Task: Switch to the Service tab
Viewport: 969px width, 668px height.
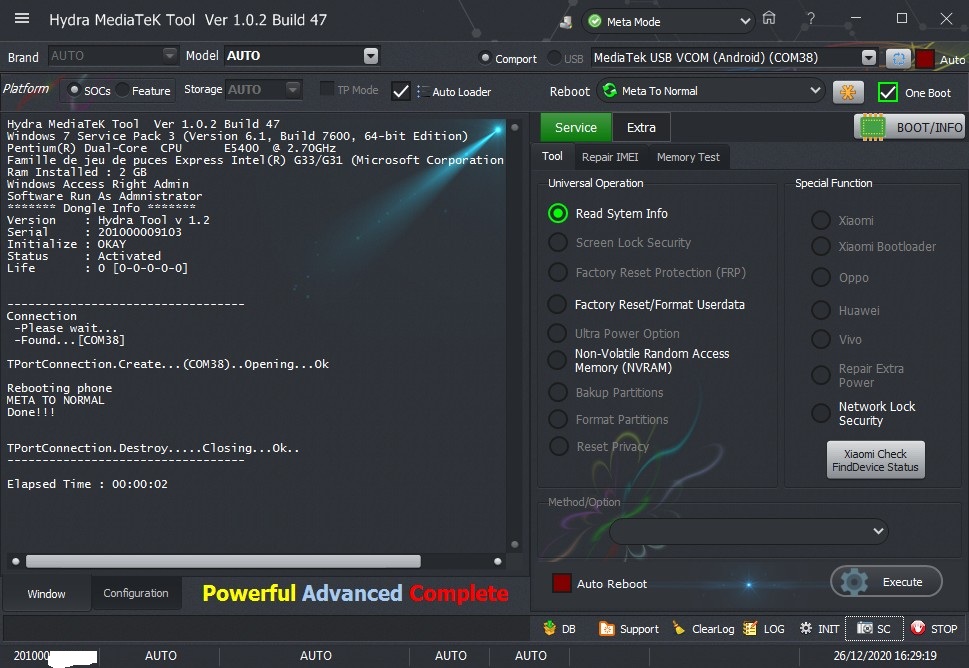Action: pos(576,127)
